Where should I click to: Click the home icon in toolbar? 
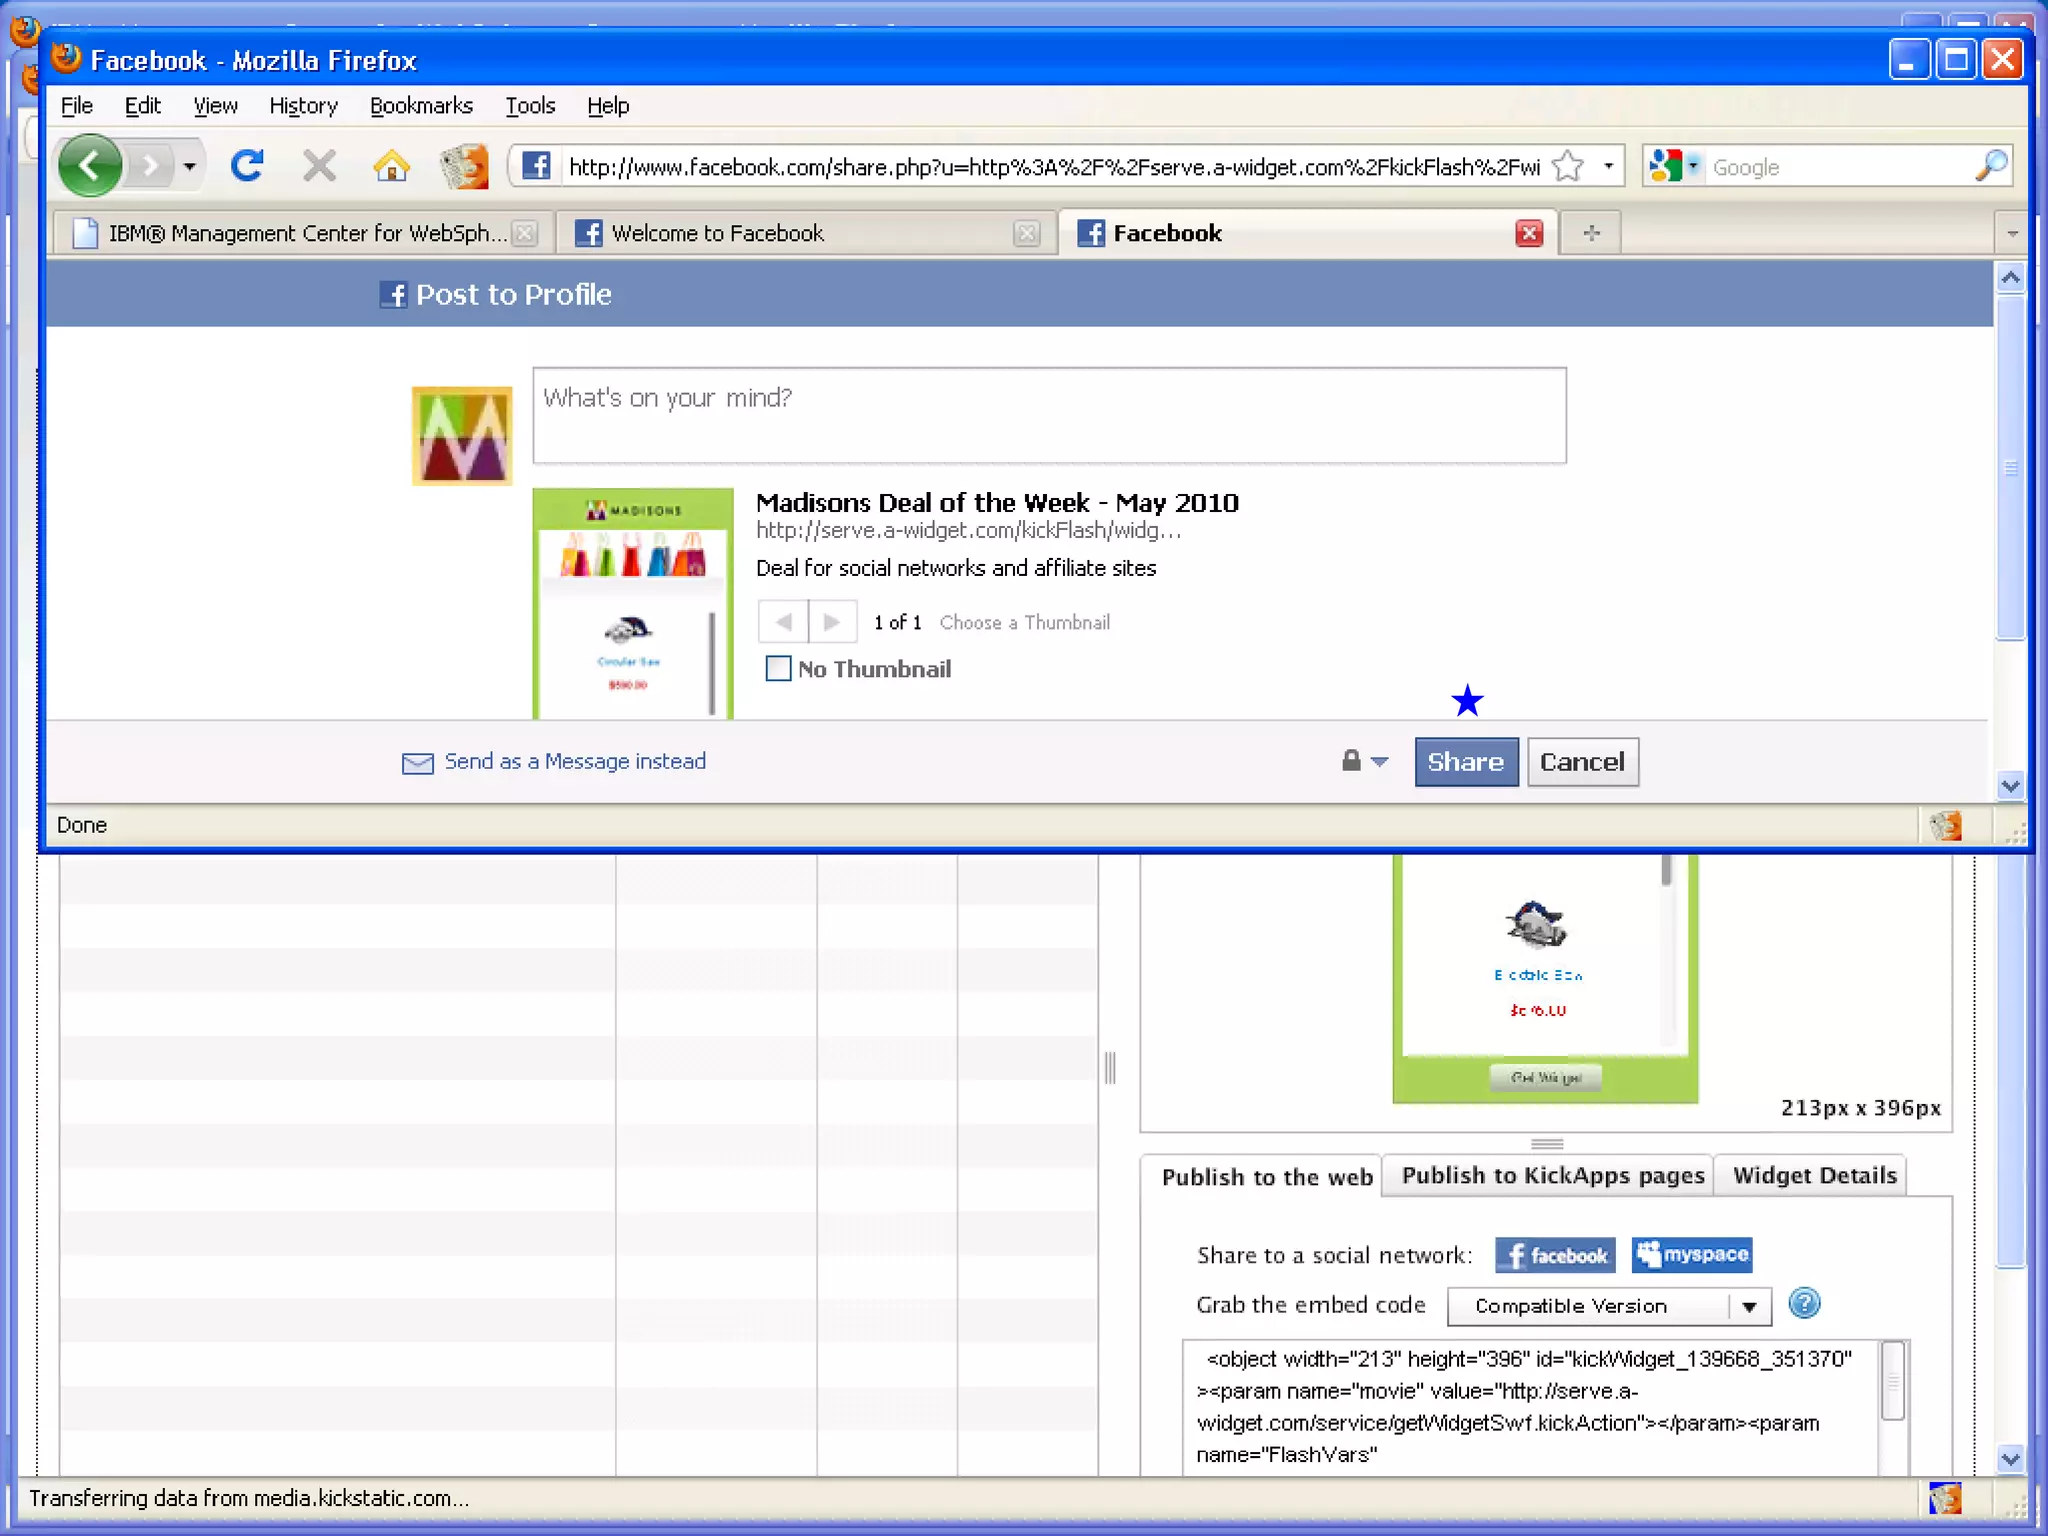click(391, 166)
